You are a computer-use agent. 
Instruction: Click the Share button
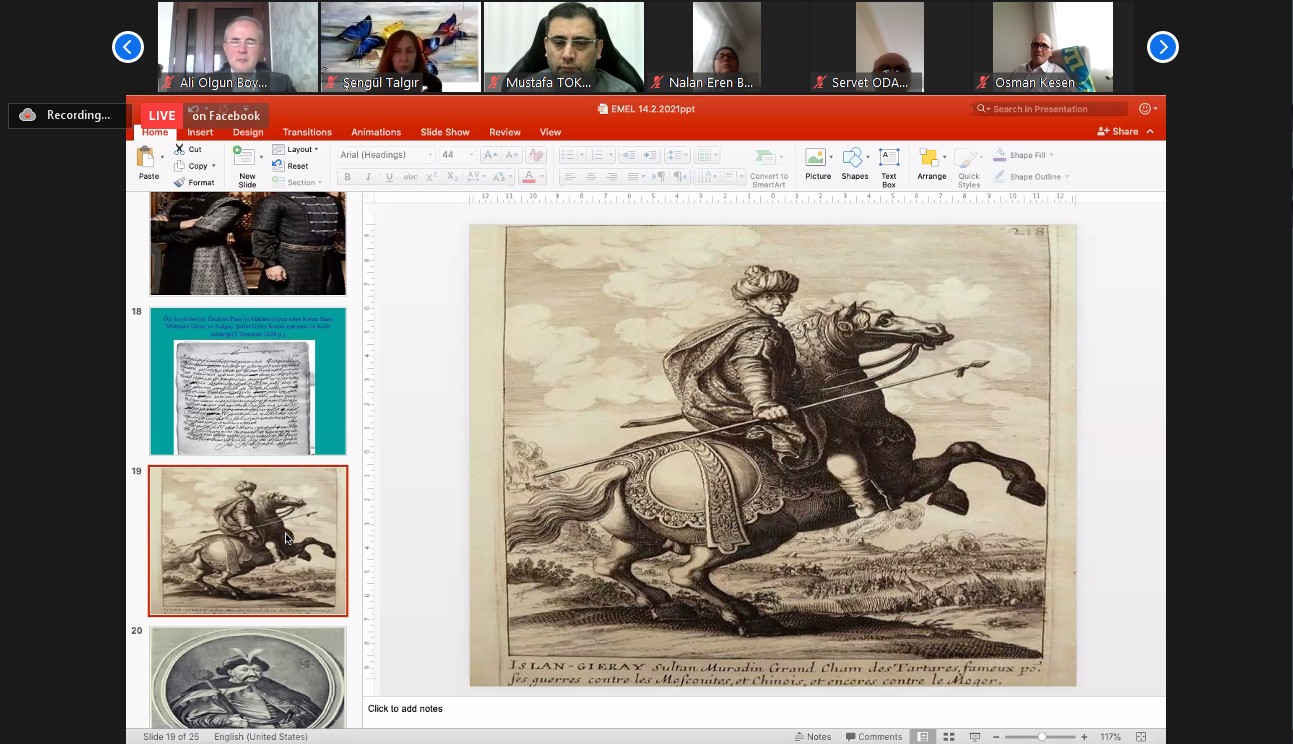pyautogui.click(x=1118, y=131)
